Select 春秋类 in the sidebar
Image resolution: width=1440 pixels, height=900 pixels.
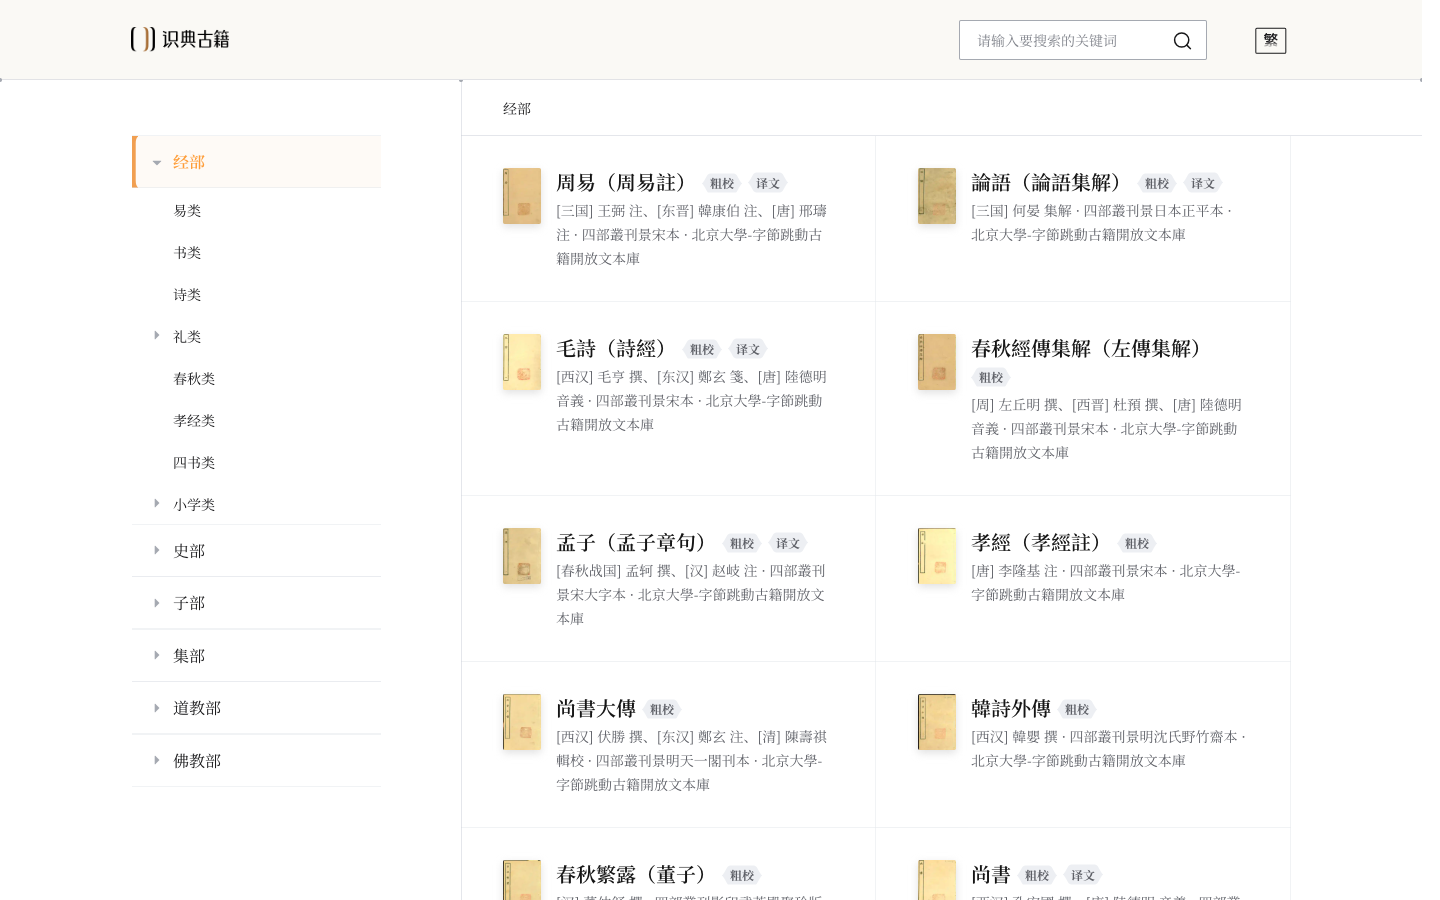click(x=194, y=379)
